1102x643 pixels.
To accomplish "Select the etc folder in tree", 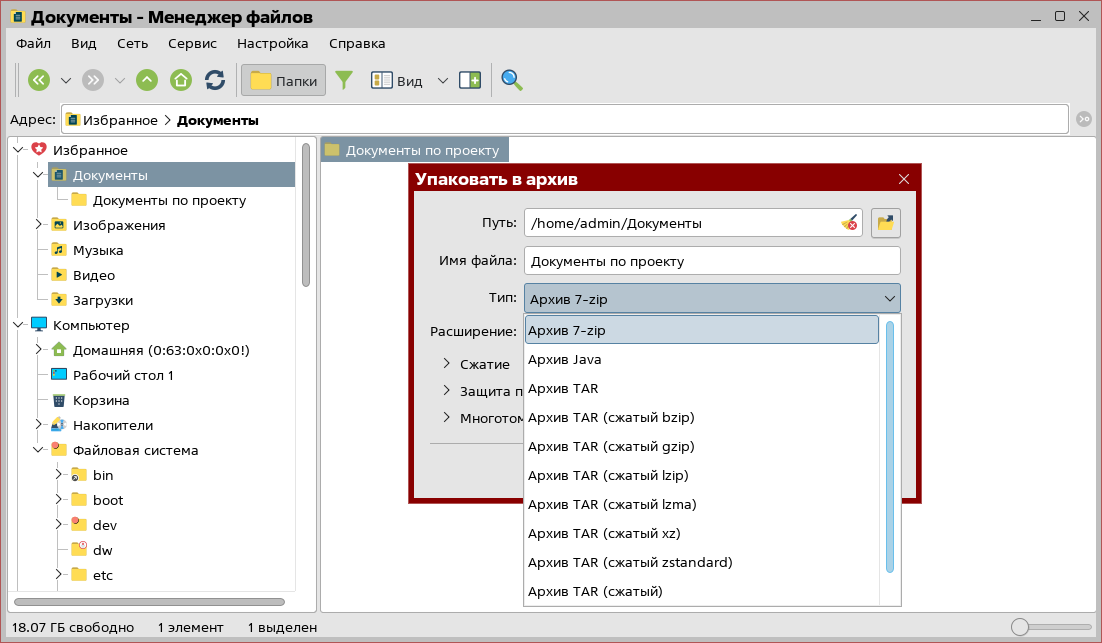I will point(103,576).
